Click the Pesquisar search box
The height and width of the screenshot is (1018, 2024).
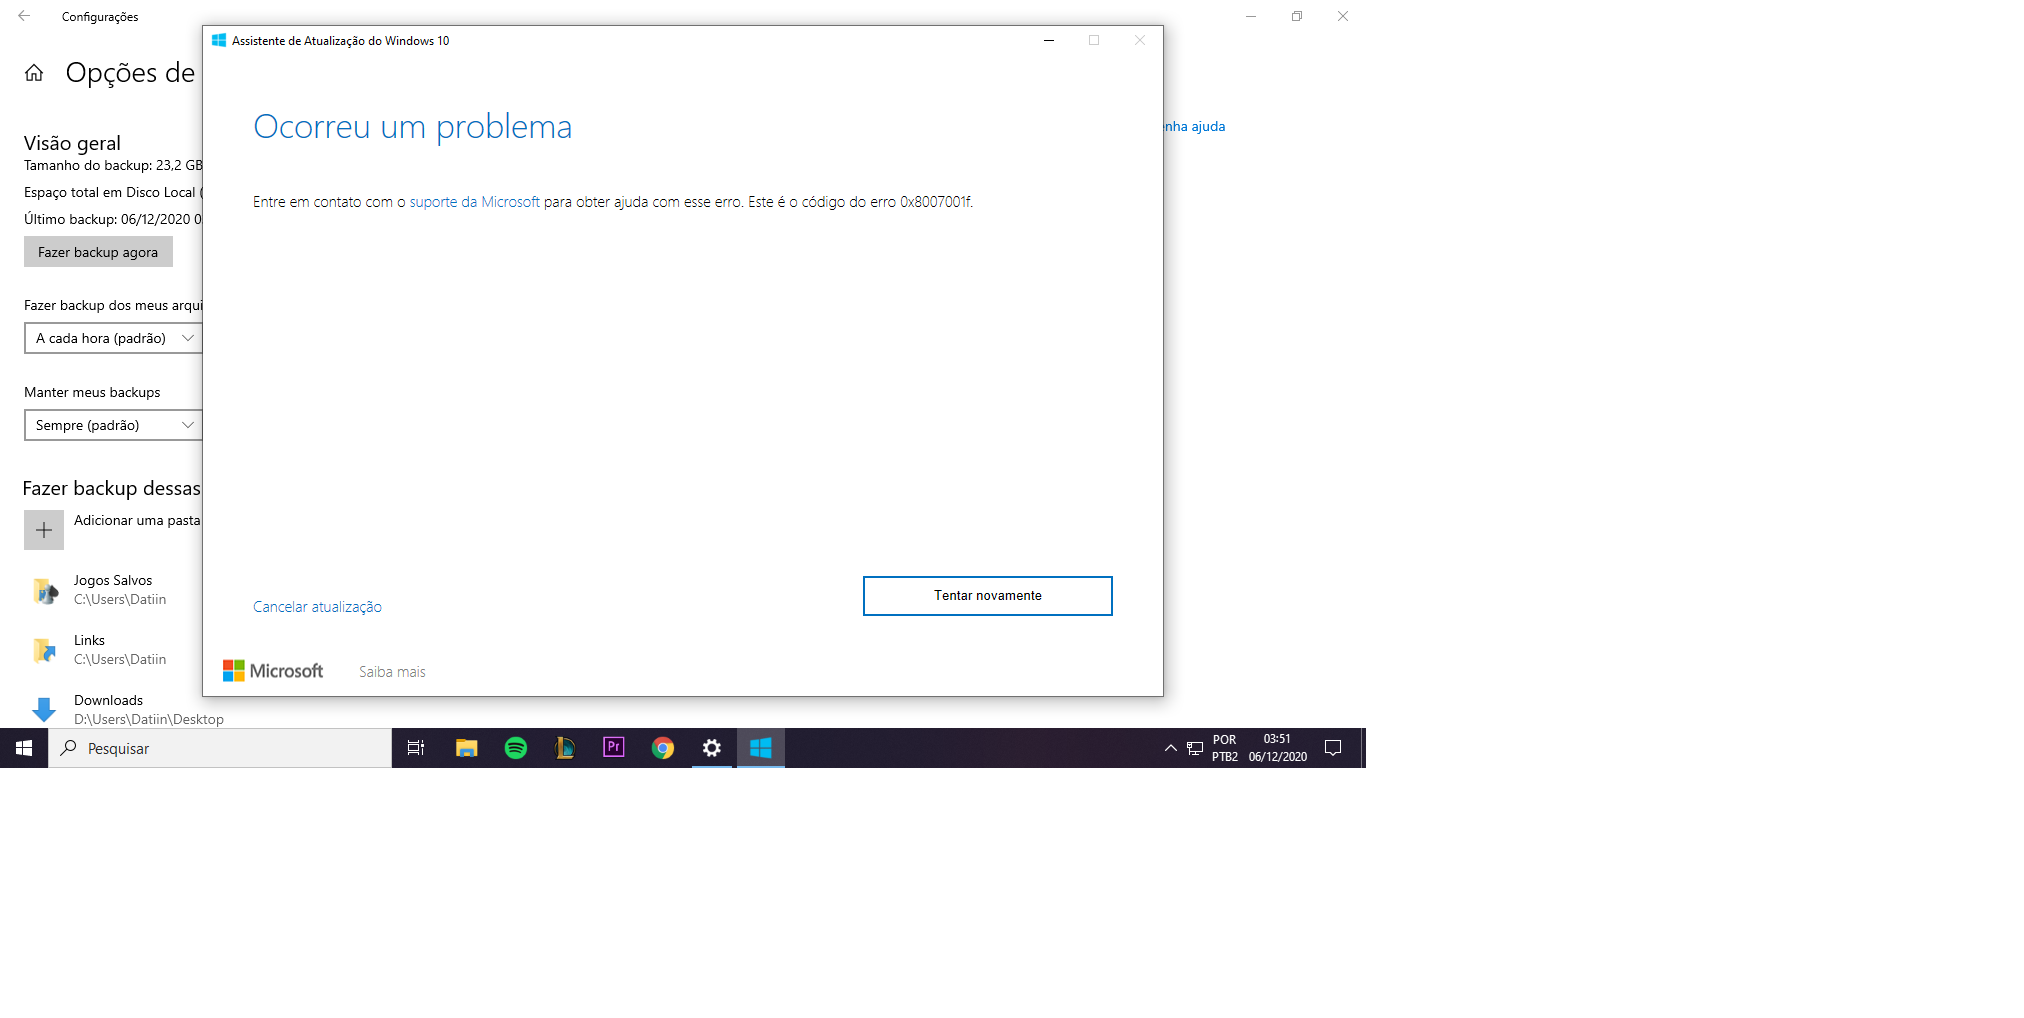(220, 748)
